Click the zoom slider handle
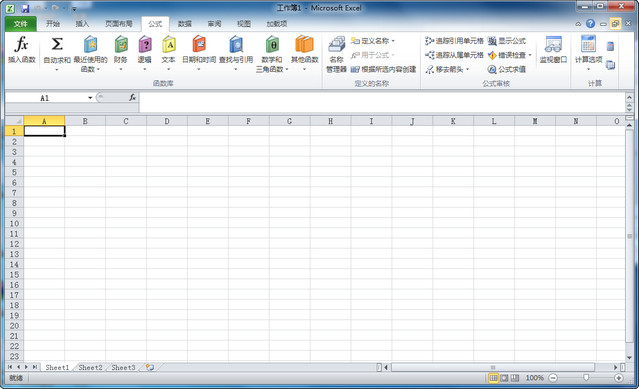Viewport: 639px width, 389px height. (x=586, y=378)
